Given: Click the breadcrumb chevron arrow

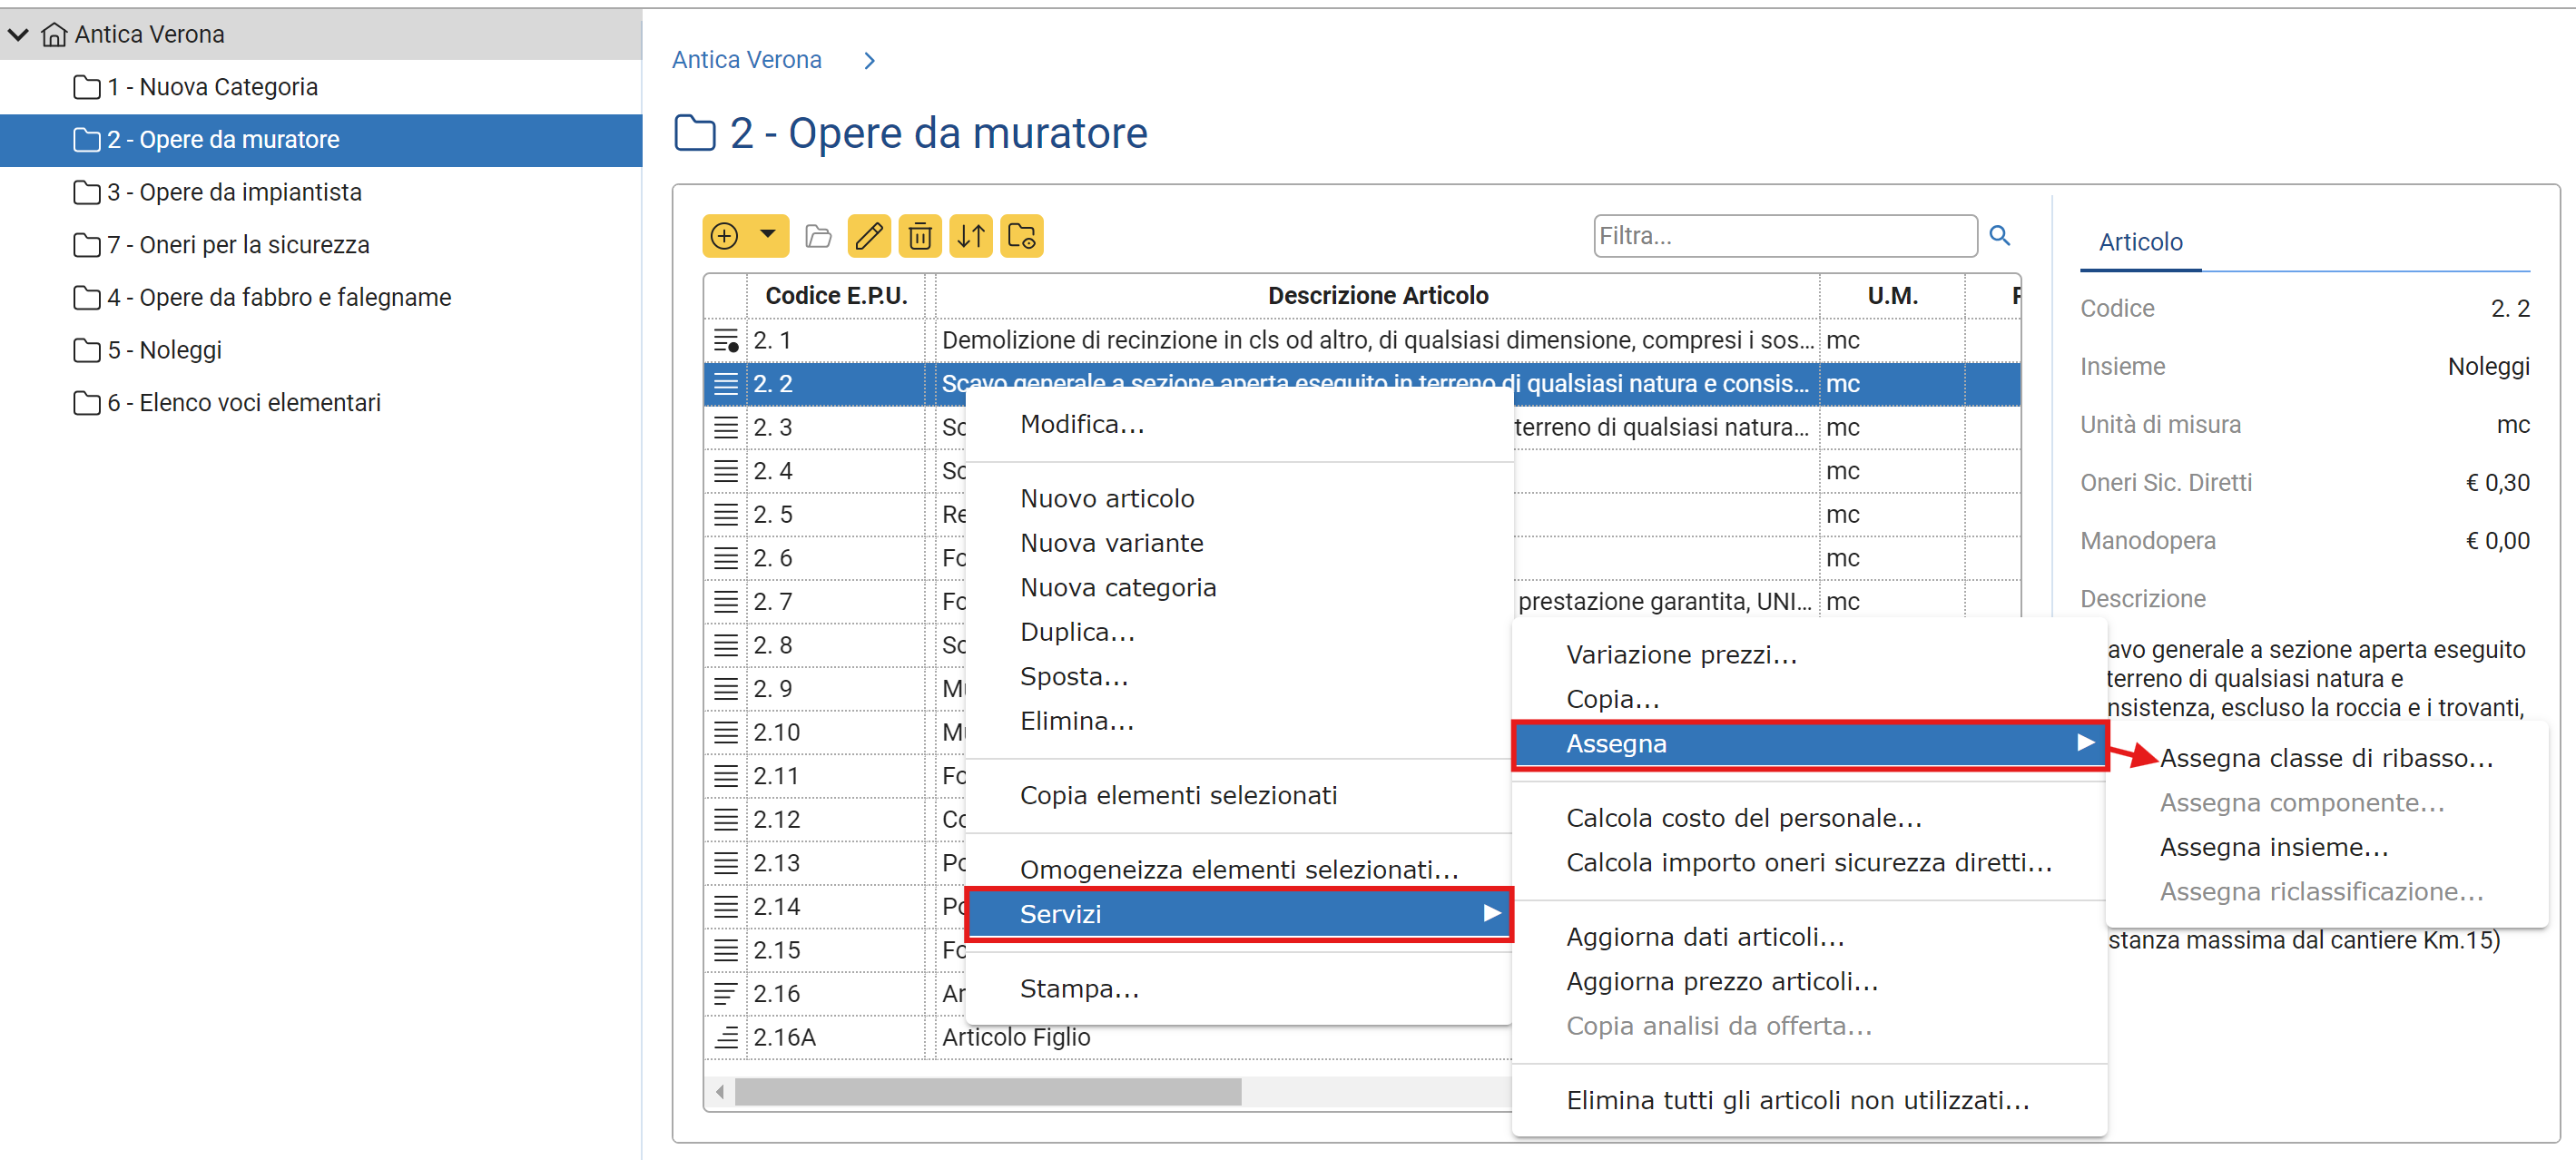Looking at the screenshot, I should click(x=869, y=61).
